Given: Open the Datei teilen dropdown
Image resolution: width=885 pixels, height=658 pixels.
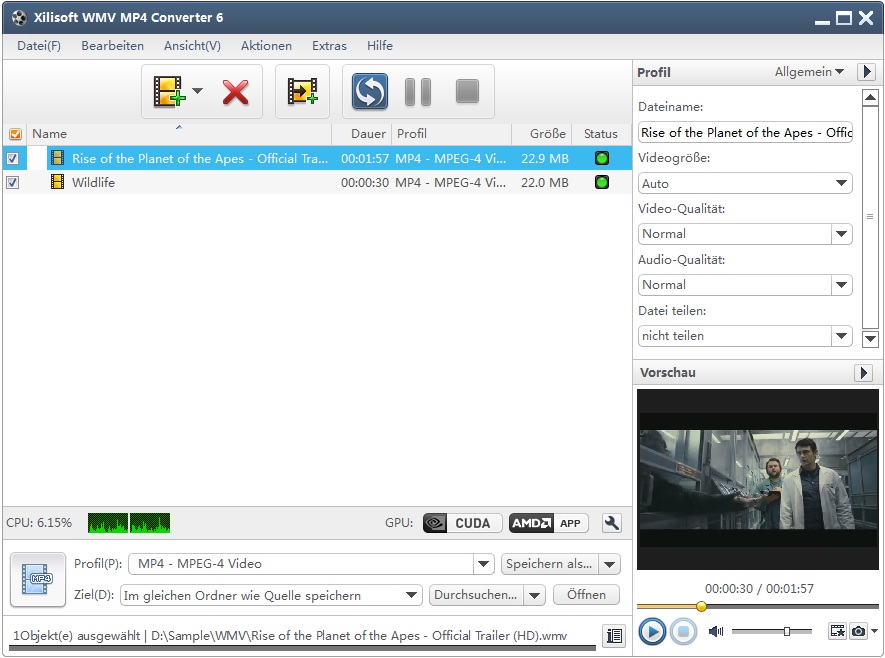Looking at the screenshot, I should pos(841,336).
